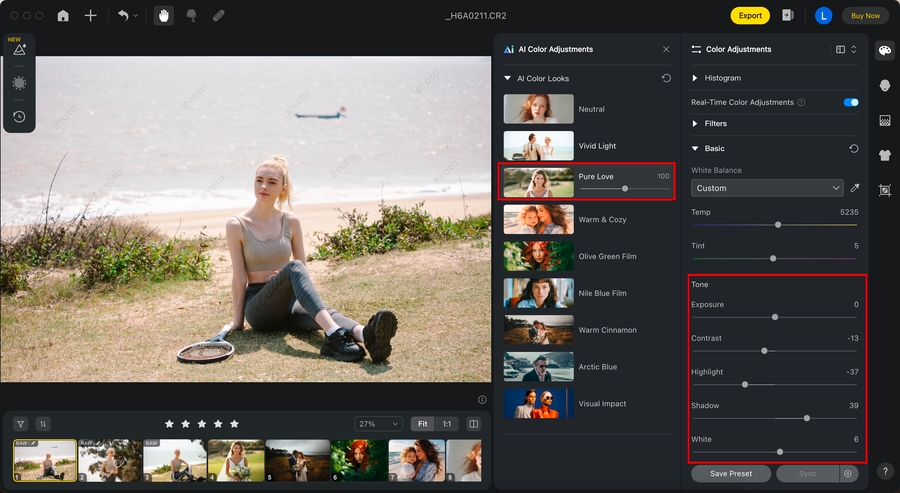
Task: Select the Hand pan tool
Action: click(163, 16)
